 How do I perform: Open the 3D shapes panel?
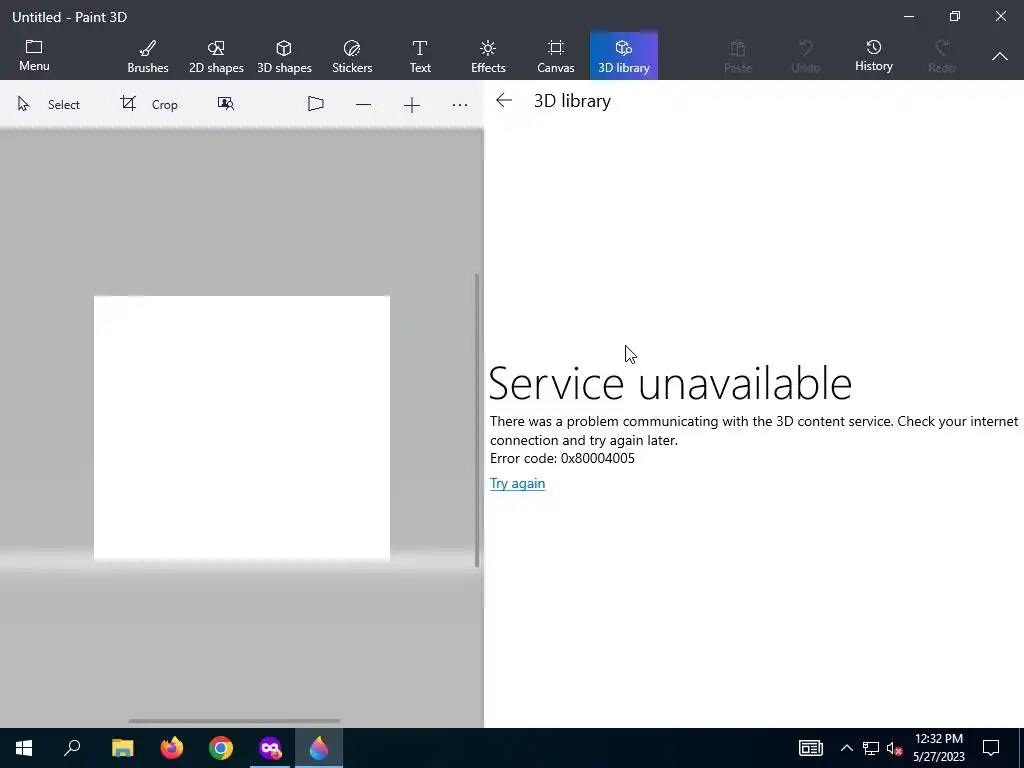[284, 56]
